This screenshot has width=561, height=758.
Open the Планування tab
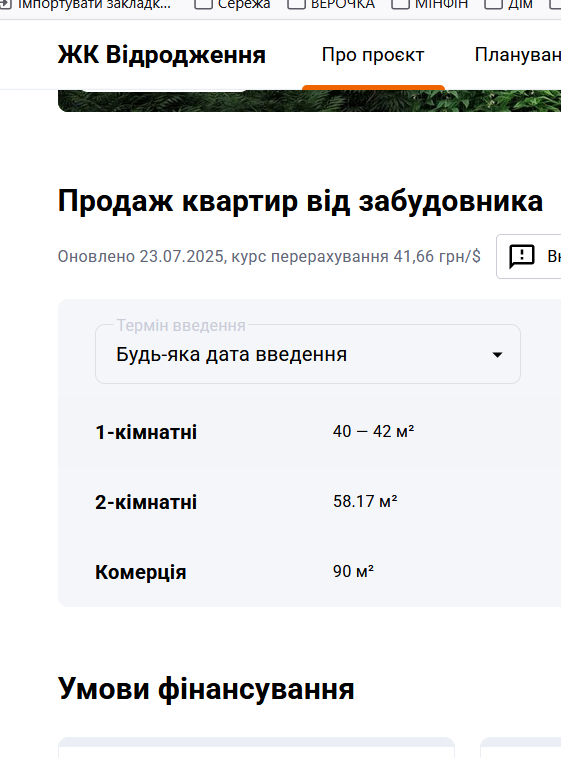click(517, 55)
